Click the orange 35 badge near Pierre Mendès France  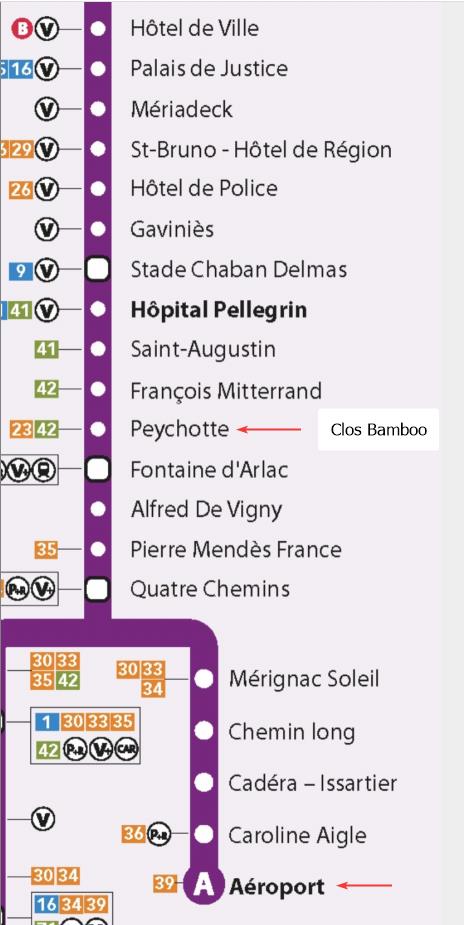click(46, 550)
